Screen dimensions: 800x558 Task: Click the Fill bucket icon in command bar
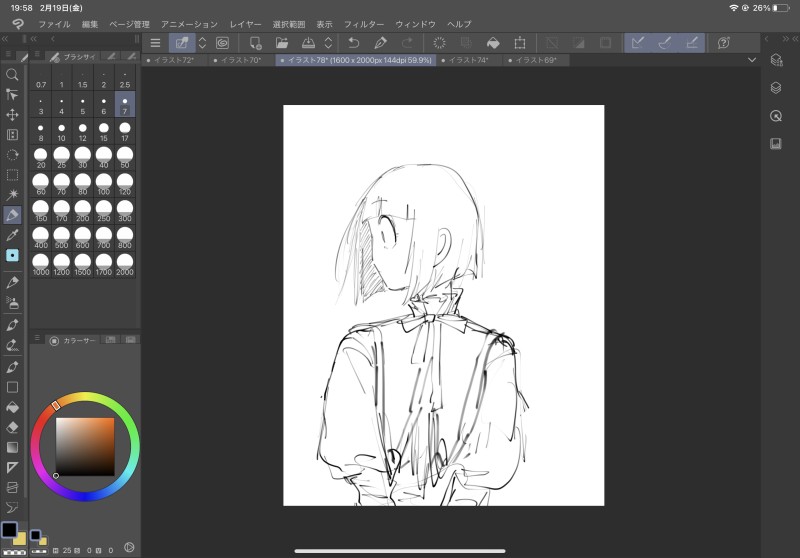(493, 43)
